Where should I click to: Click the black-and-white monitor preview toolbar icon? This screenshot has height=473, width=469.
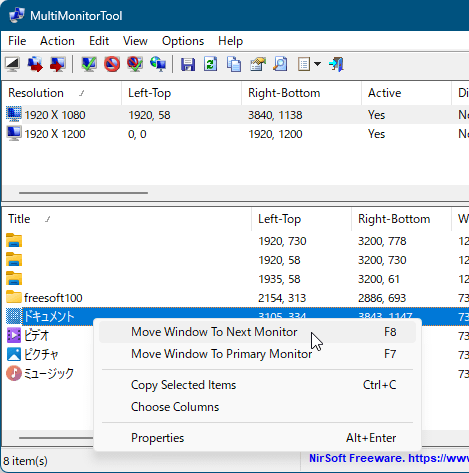click(x=13, y=64)
